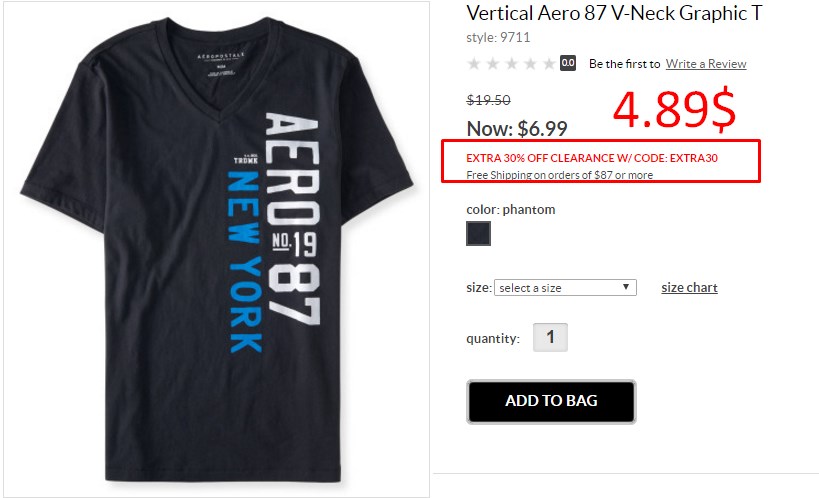Screen dimensions: 819x498
Task: Click the Free Shipping on orders text
Action: click(559, 175)
